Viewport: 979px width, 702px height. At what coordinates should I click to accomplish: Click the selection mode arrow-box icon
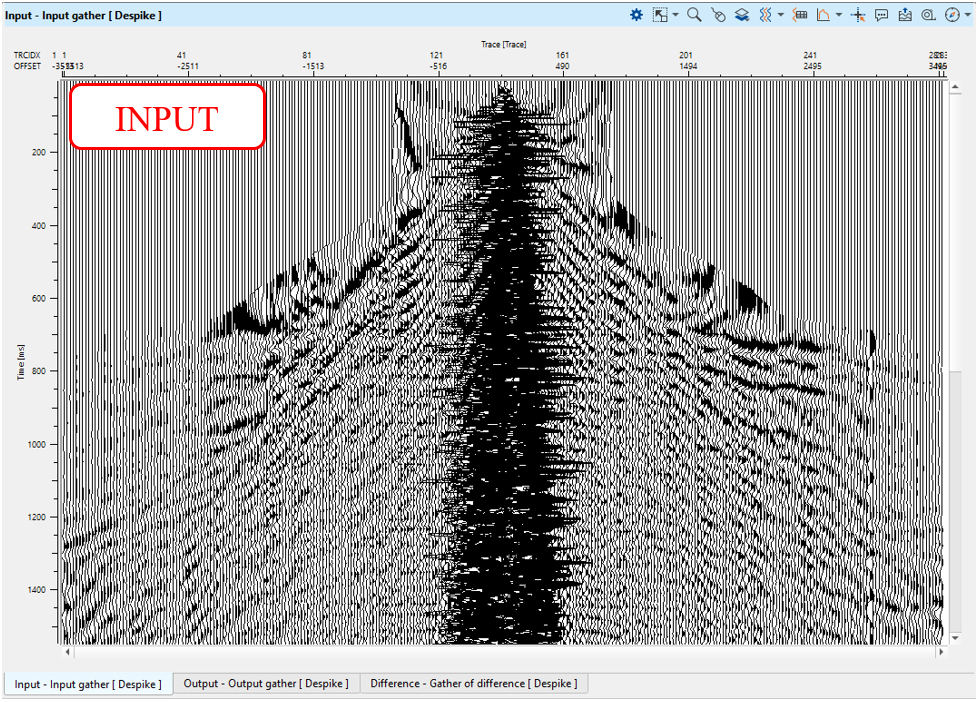pos(660,15)
